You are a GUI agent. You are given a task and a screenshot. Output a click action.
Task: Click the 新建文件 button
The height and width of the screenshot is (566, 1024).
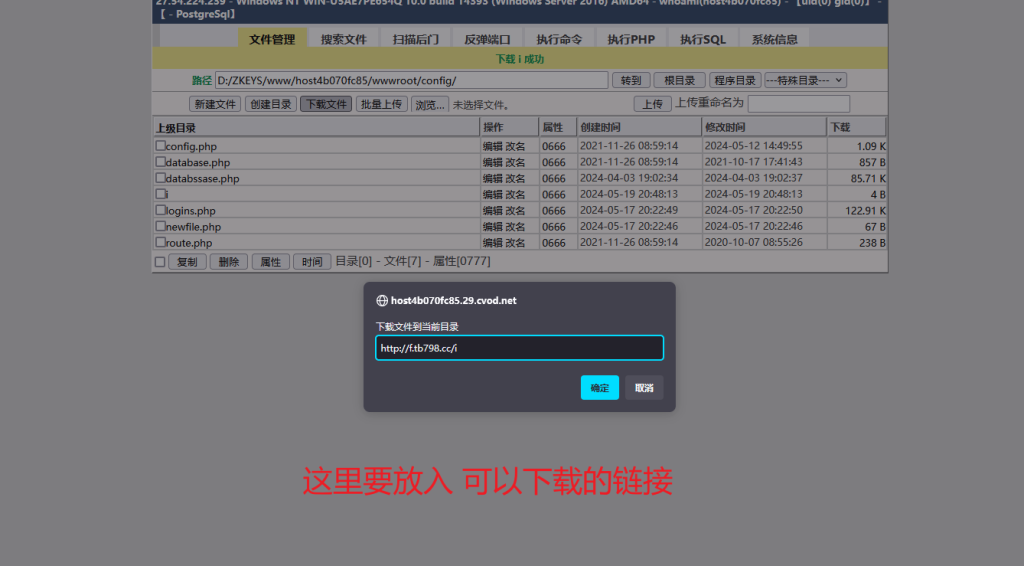pyautogui.click(x=215, y=104)
